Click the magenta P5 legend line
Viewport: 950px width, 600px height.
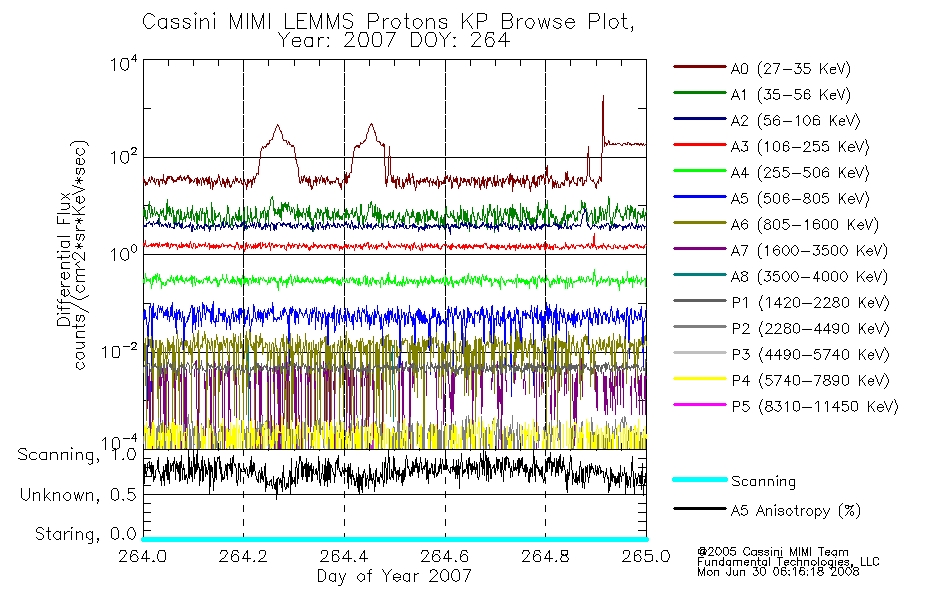click(699, 405)
